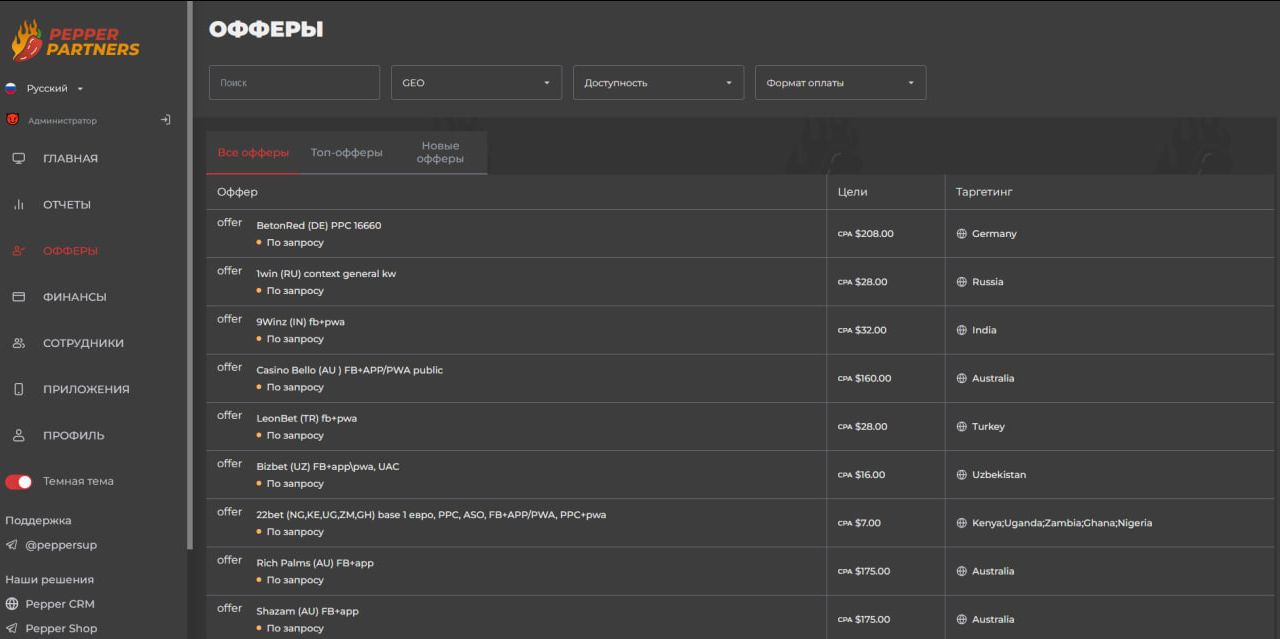The image size is (1280, 639).
Task: Open the @peppersup support link
Action: tap(61, 545)
